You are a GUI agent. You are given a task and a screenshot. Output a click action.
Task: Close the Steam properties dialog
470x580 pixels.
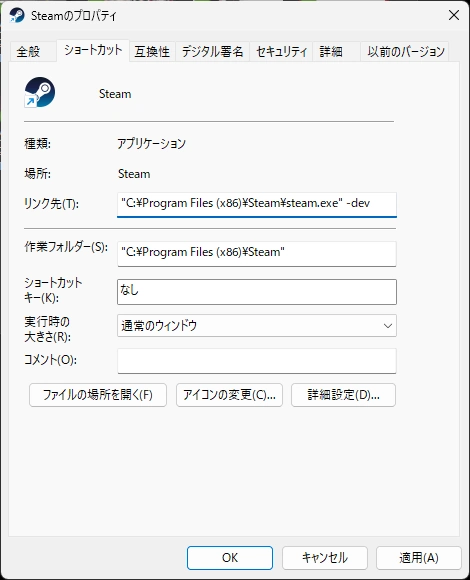coord(454,15)
